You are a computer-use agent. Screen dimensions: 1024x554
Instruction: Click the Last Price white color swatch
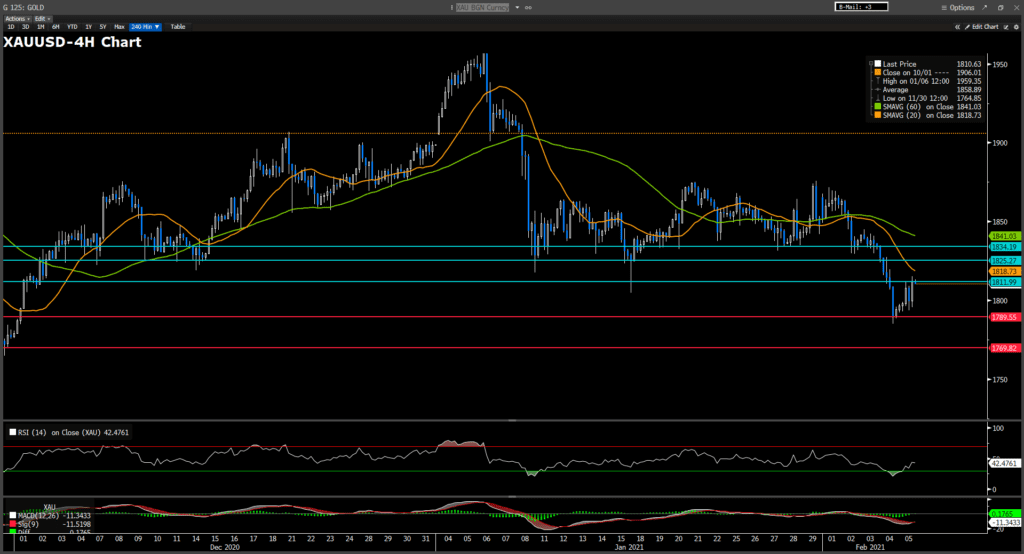(878, 64)
